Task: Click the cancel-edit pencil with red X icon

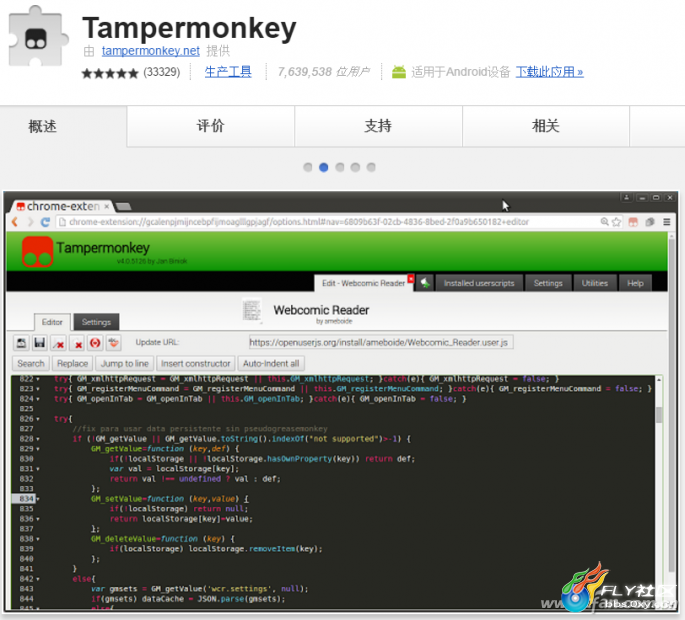Action: click(59, 343)
